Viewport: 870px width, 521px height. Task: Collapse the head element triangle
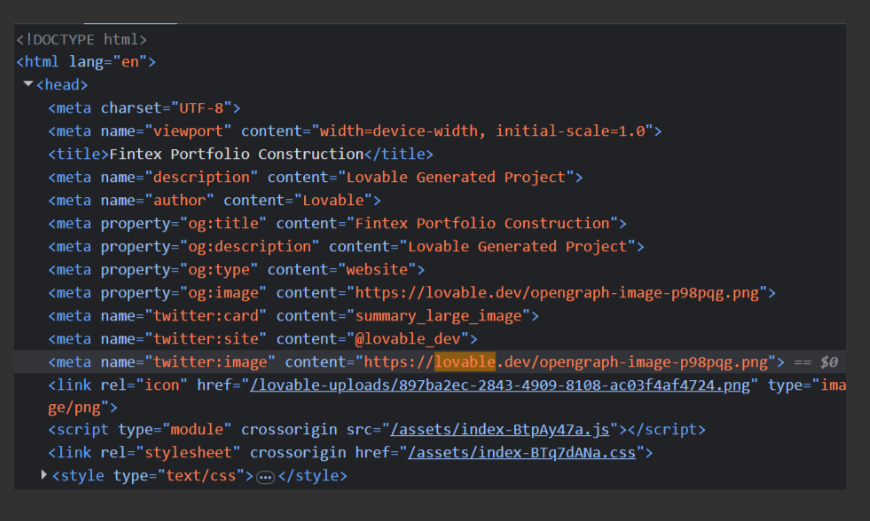(x=29, y=84)
